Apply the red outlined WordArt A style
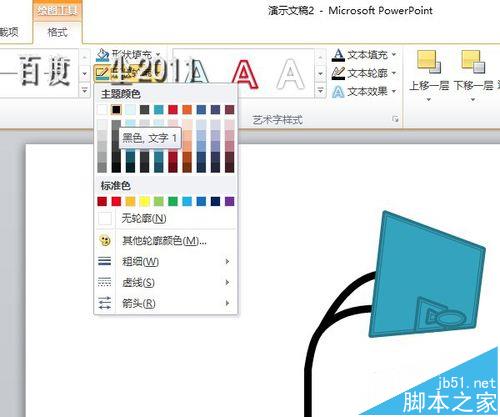This screenshot has width=500, height=417. (x=245, y=74)
